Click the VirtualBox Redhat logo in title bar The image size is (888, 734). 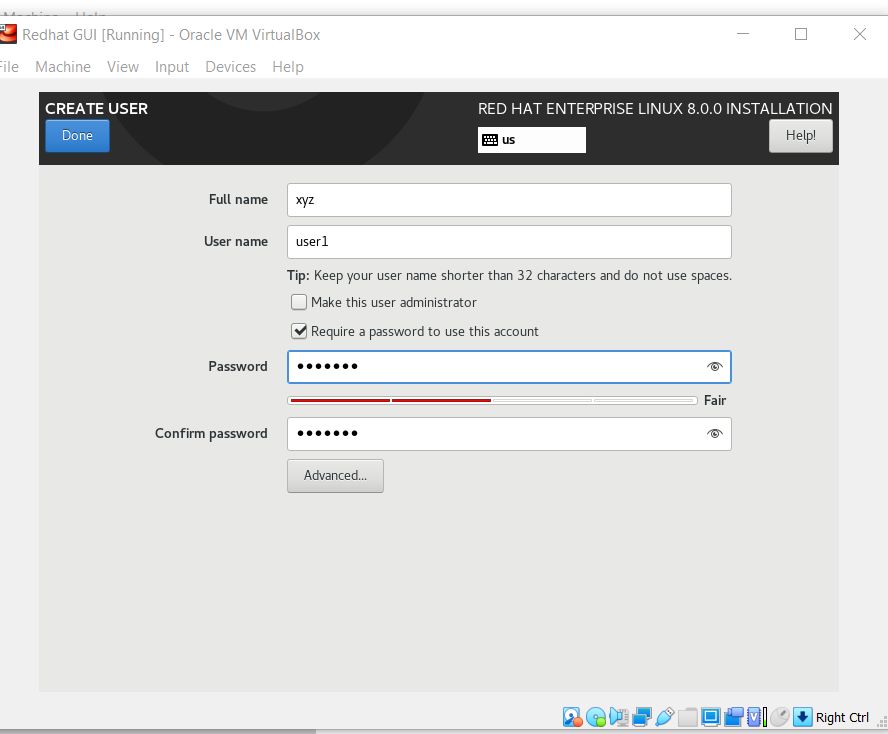8,34
